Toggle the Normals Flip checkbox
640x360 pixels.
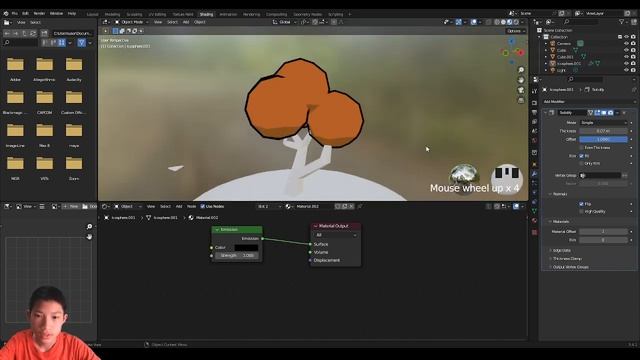pyautogui.click(x=582, y=204)
